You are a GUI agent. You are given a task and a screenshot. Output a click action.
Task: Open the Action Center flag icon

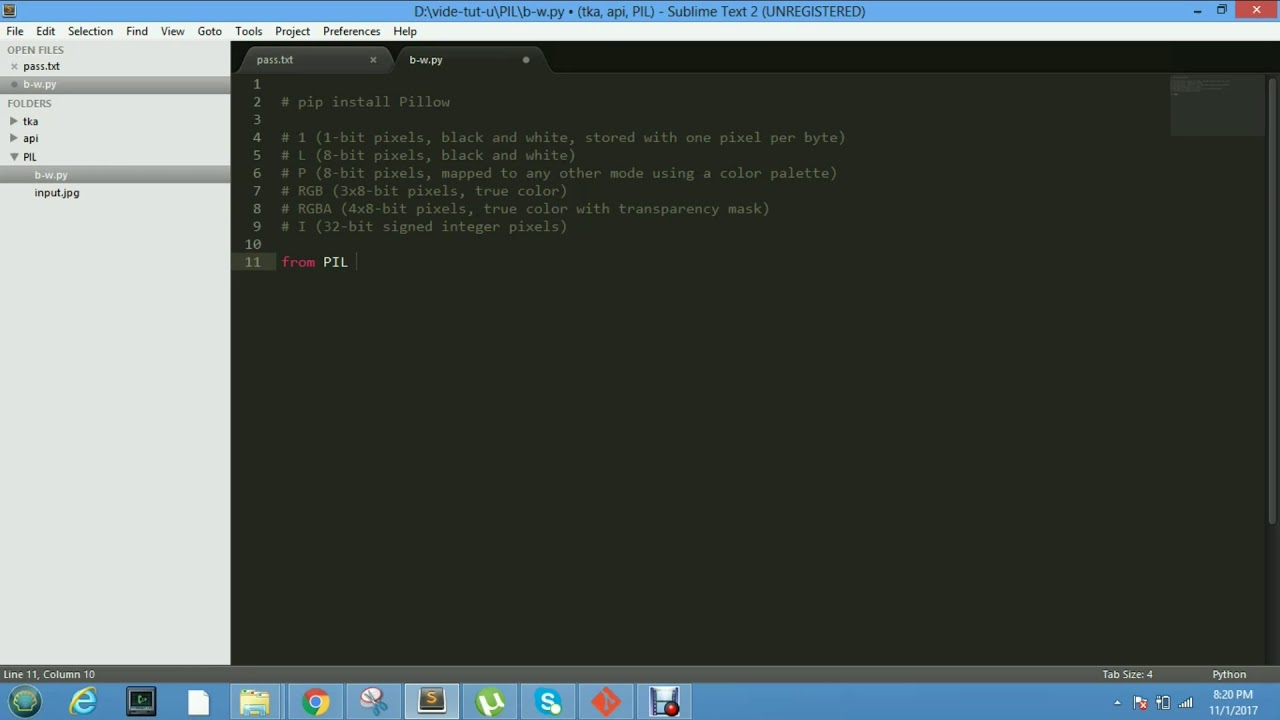[x=1140, y=703]
